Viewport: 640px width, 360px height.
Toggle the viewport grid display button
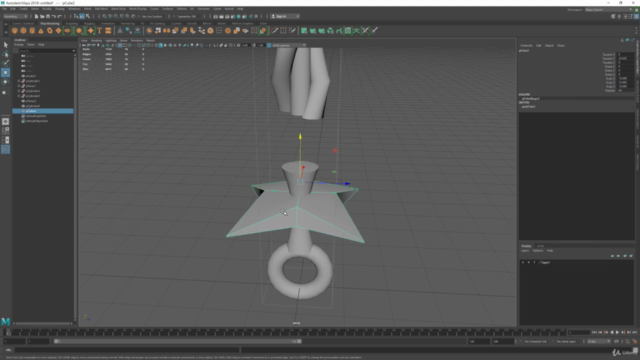tap(120, 45)
